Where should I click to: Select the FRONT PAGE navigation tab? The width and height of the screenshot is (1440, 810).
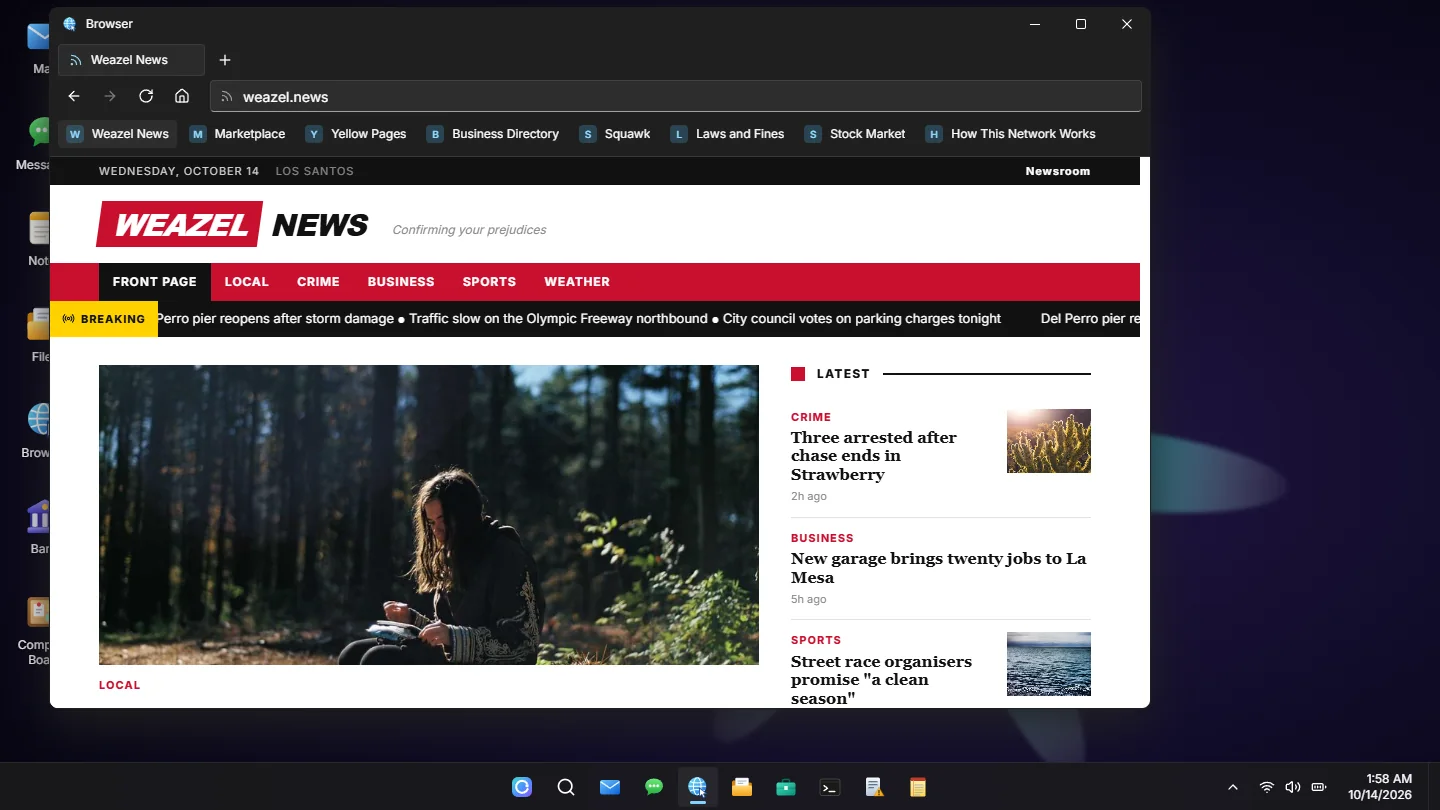pyautogui.click(x=155, y=282)
